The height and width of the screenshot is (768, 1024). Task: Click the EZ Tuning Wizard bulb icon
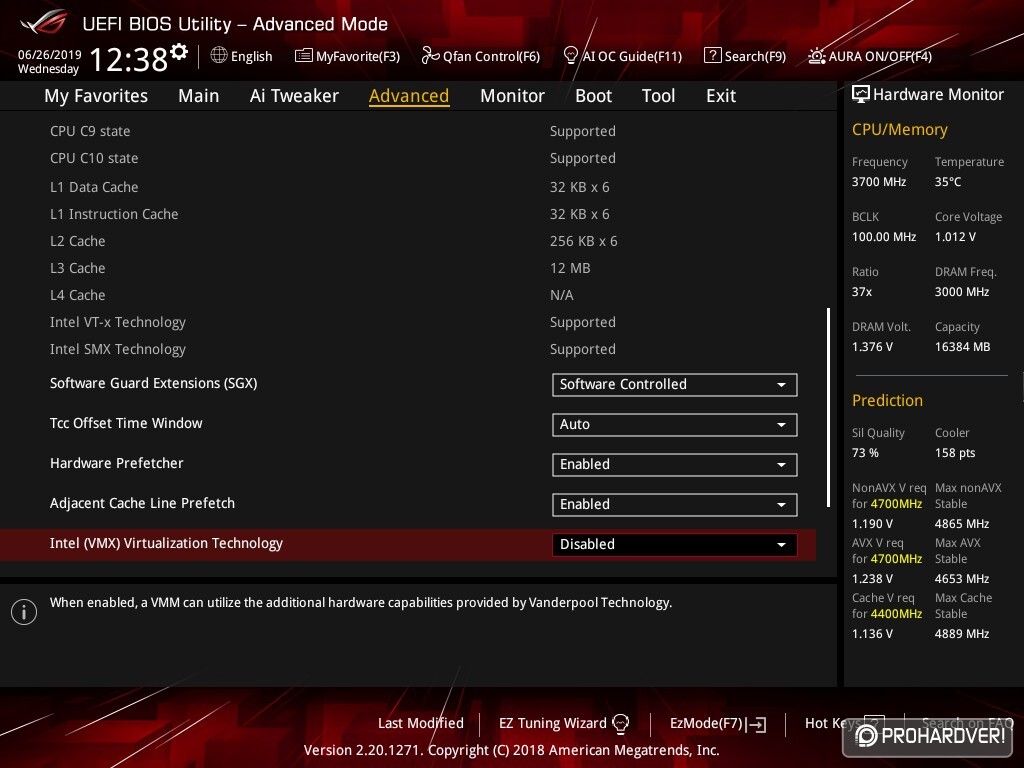[x=620, y=724]
